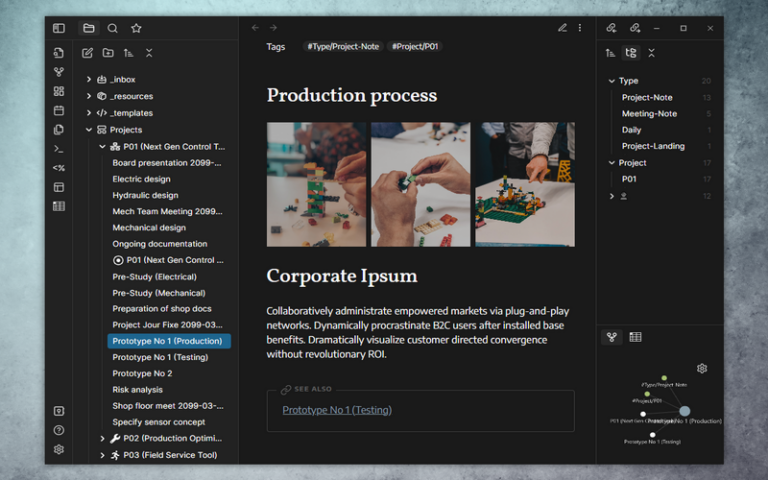Viewport: 768px width, 480px height.
Task: Collapse the Projects folder
Action: [89, 130]
